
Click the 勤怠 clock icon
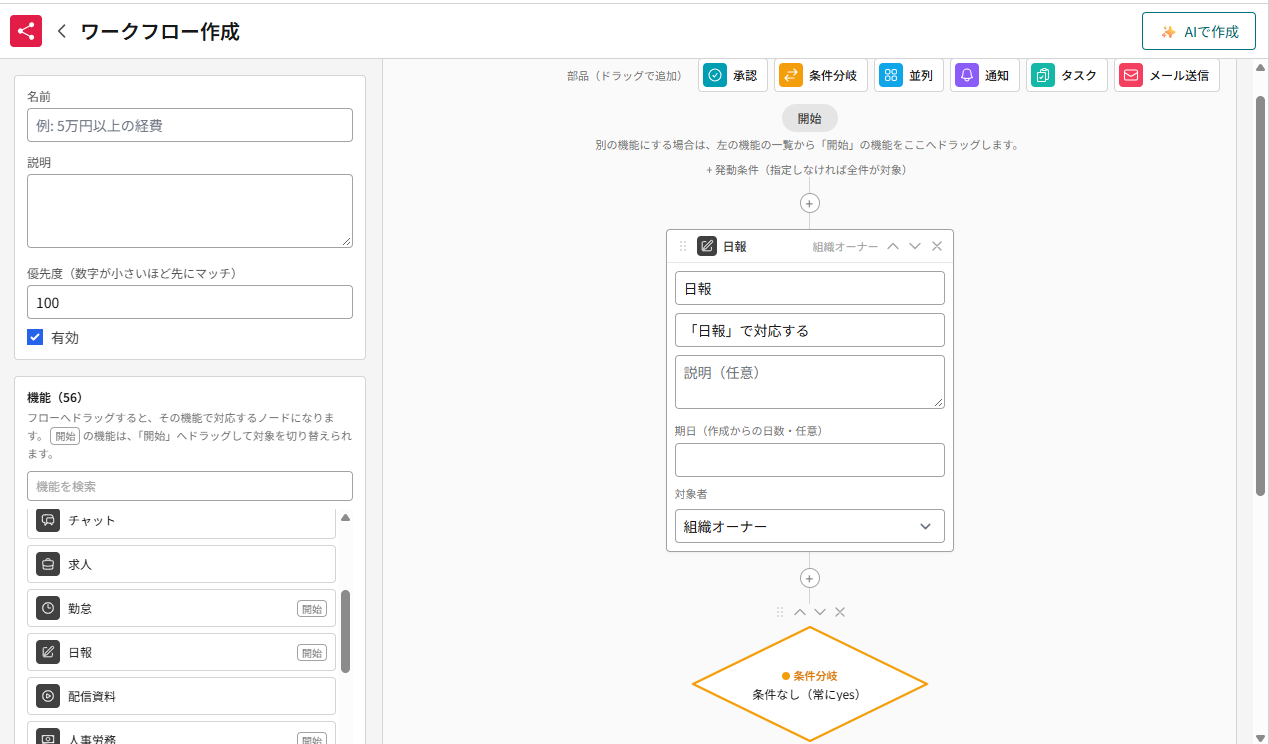pos(48,608)
